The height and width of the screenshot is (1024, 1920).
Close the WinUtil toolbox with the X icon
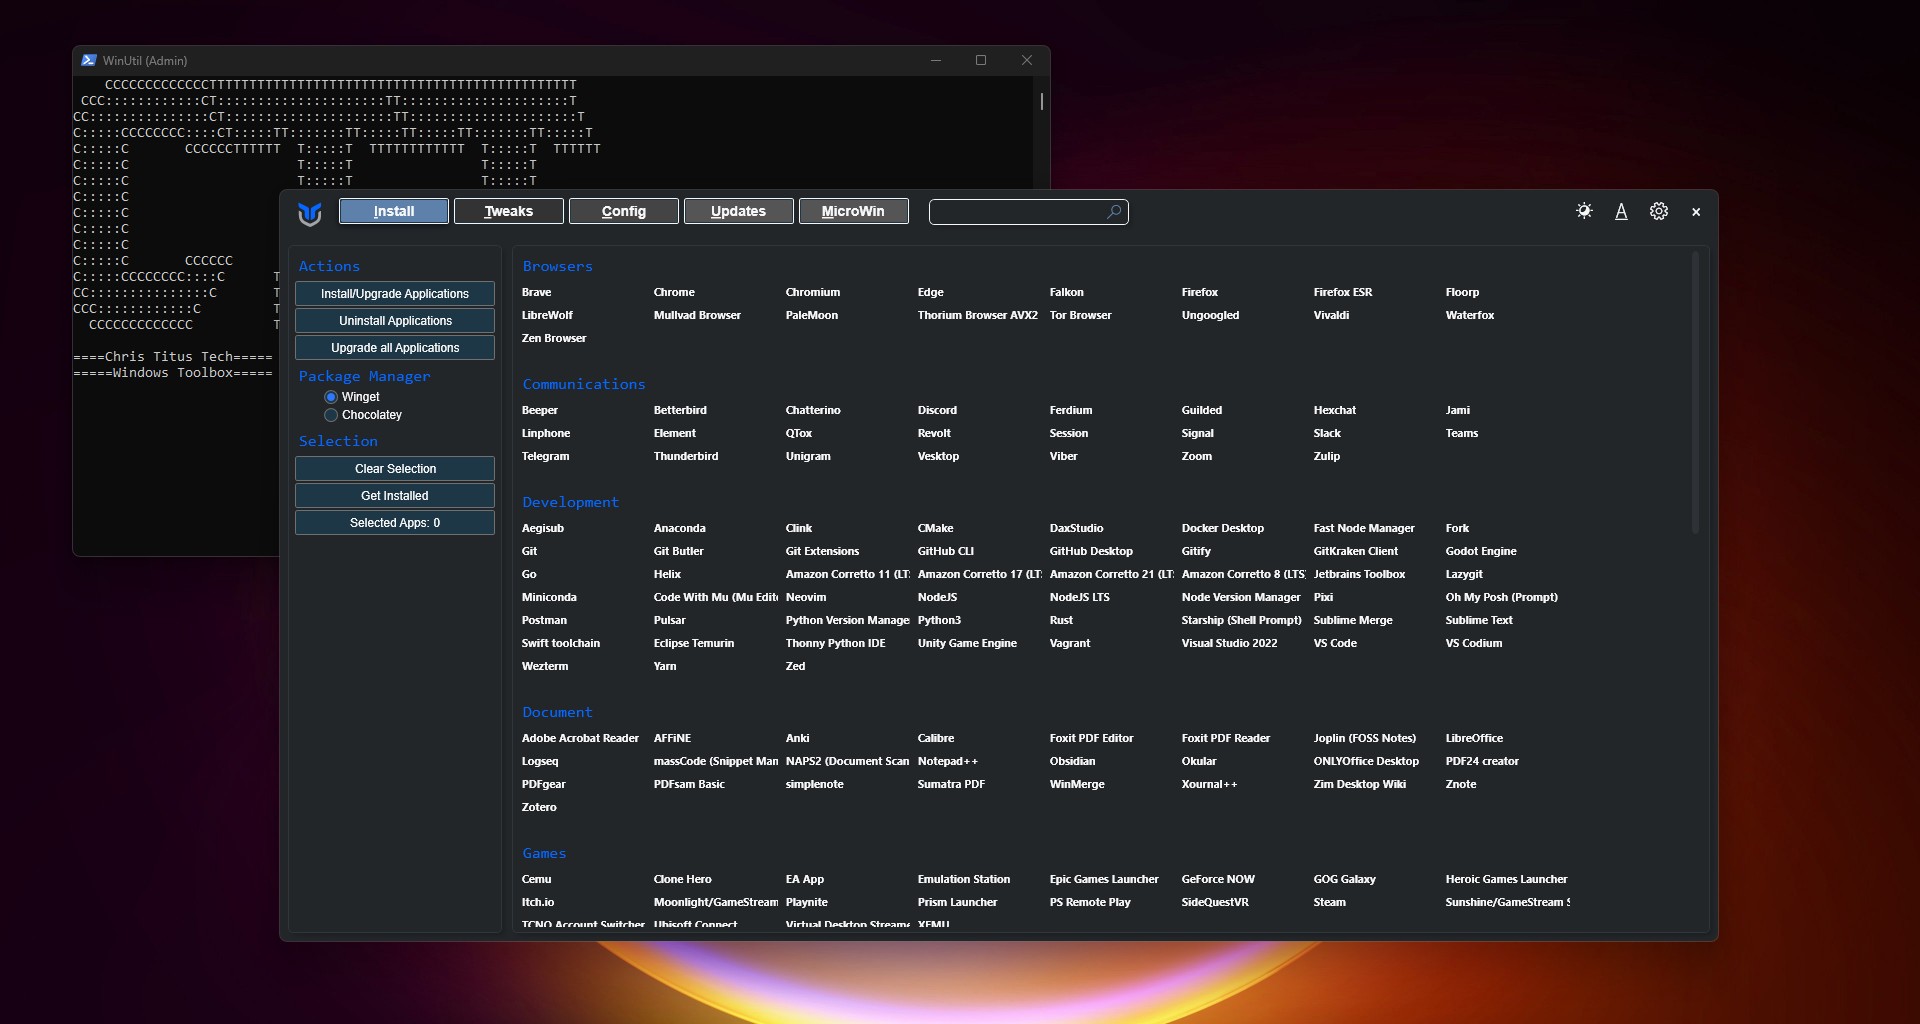point(1696,212)
